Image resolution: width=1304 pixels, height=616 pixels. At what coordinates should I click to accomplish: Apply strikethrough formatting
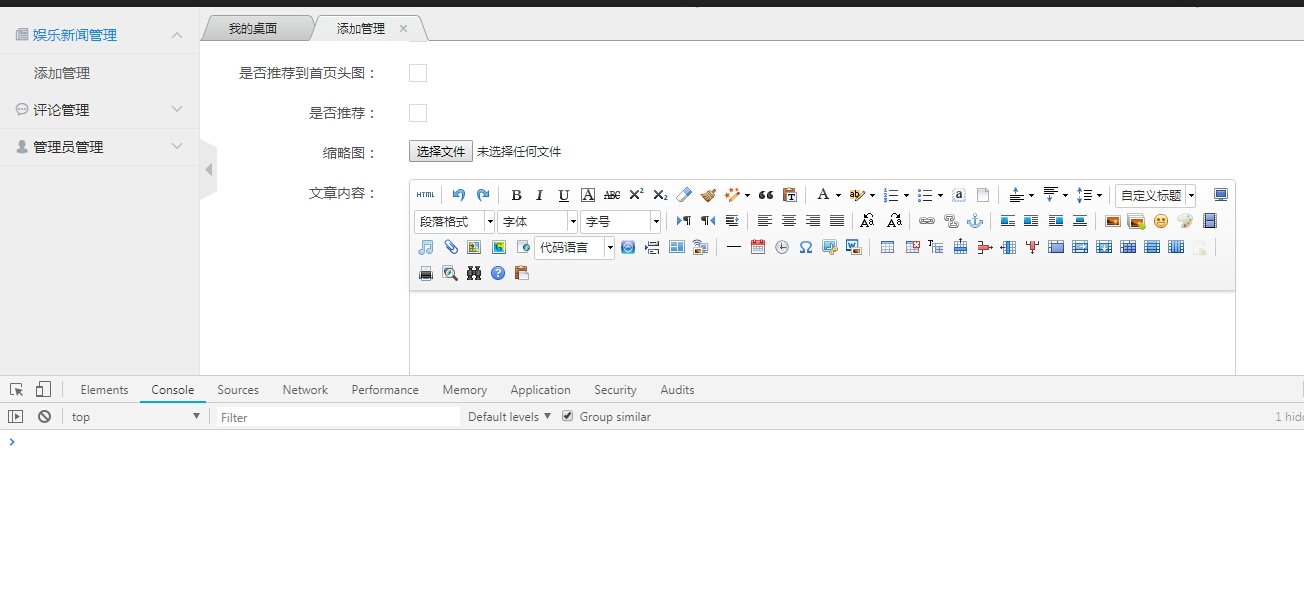point(612,195)
